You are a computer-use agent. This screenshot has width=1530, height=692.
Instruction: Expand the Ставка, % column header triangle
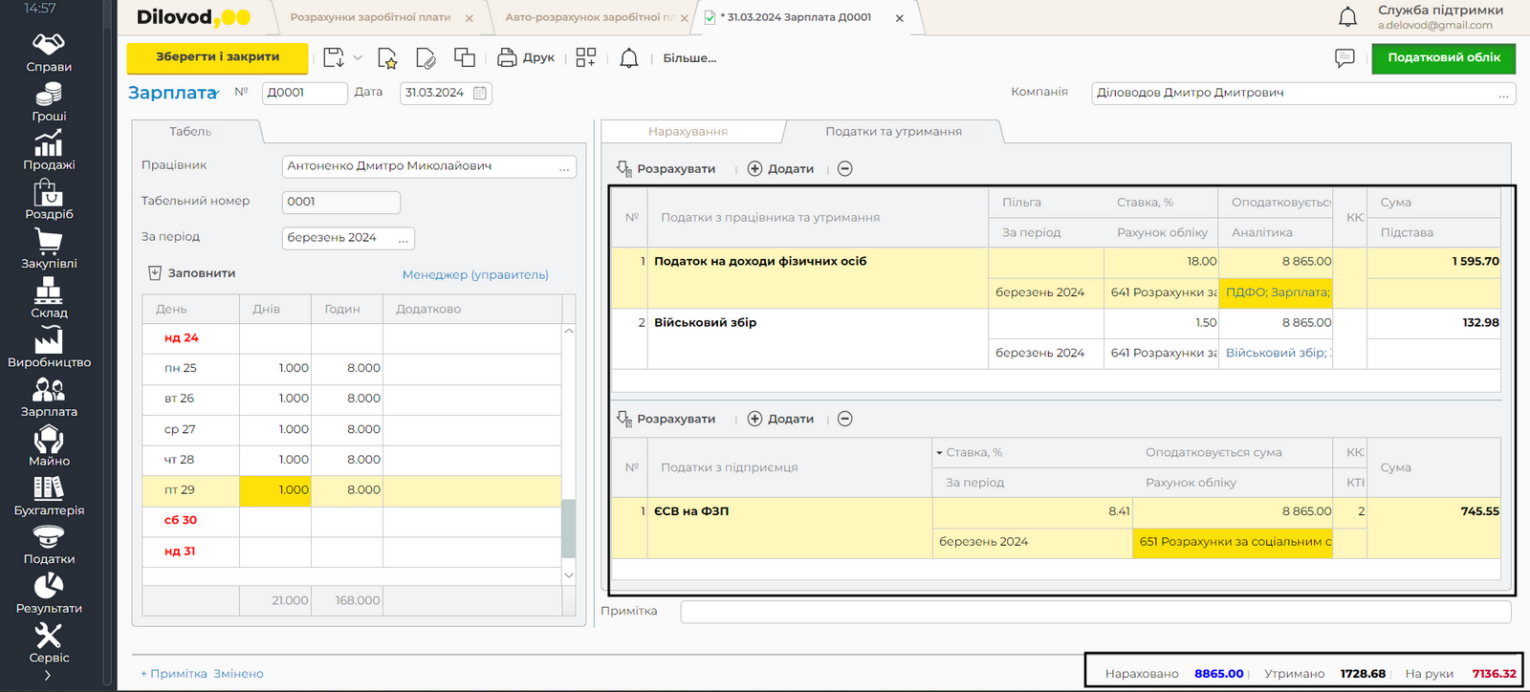pyautogui.click(x=939, y=453)
